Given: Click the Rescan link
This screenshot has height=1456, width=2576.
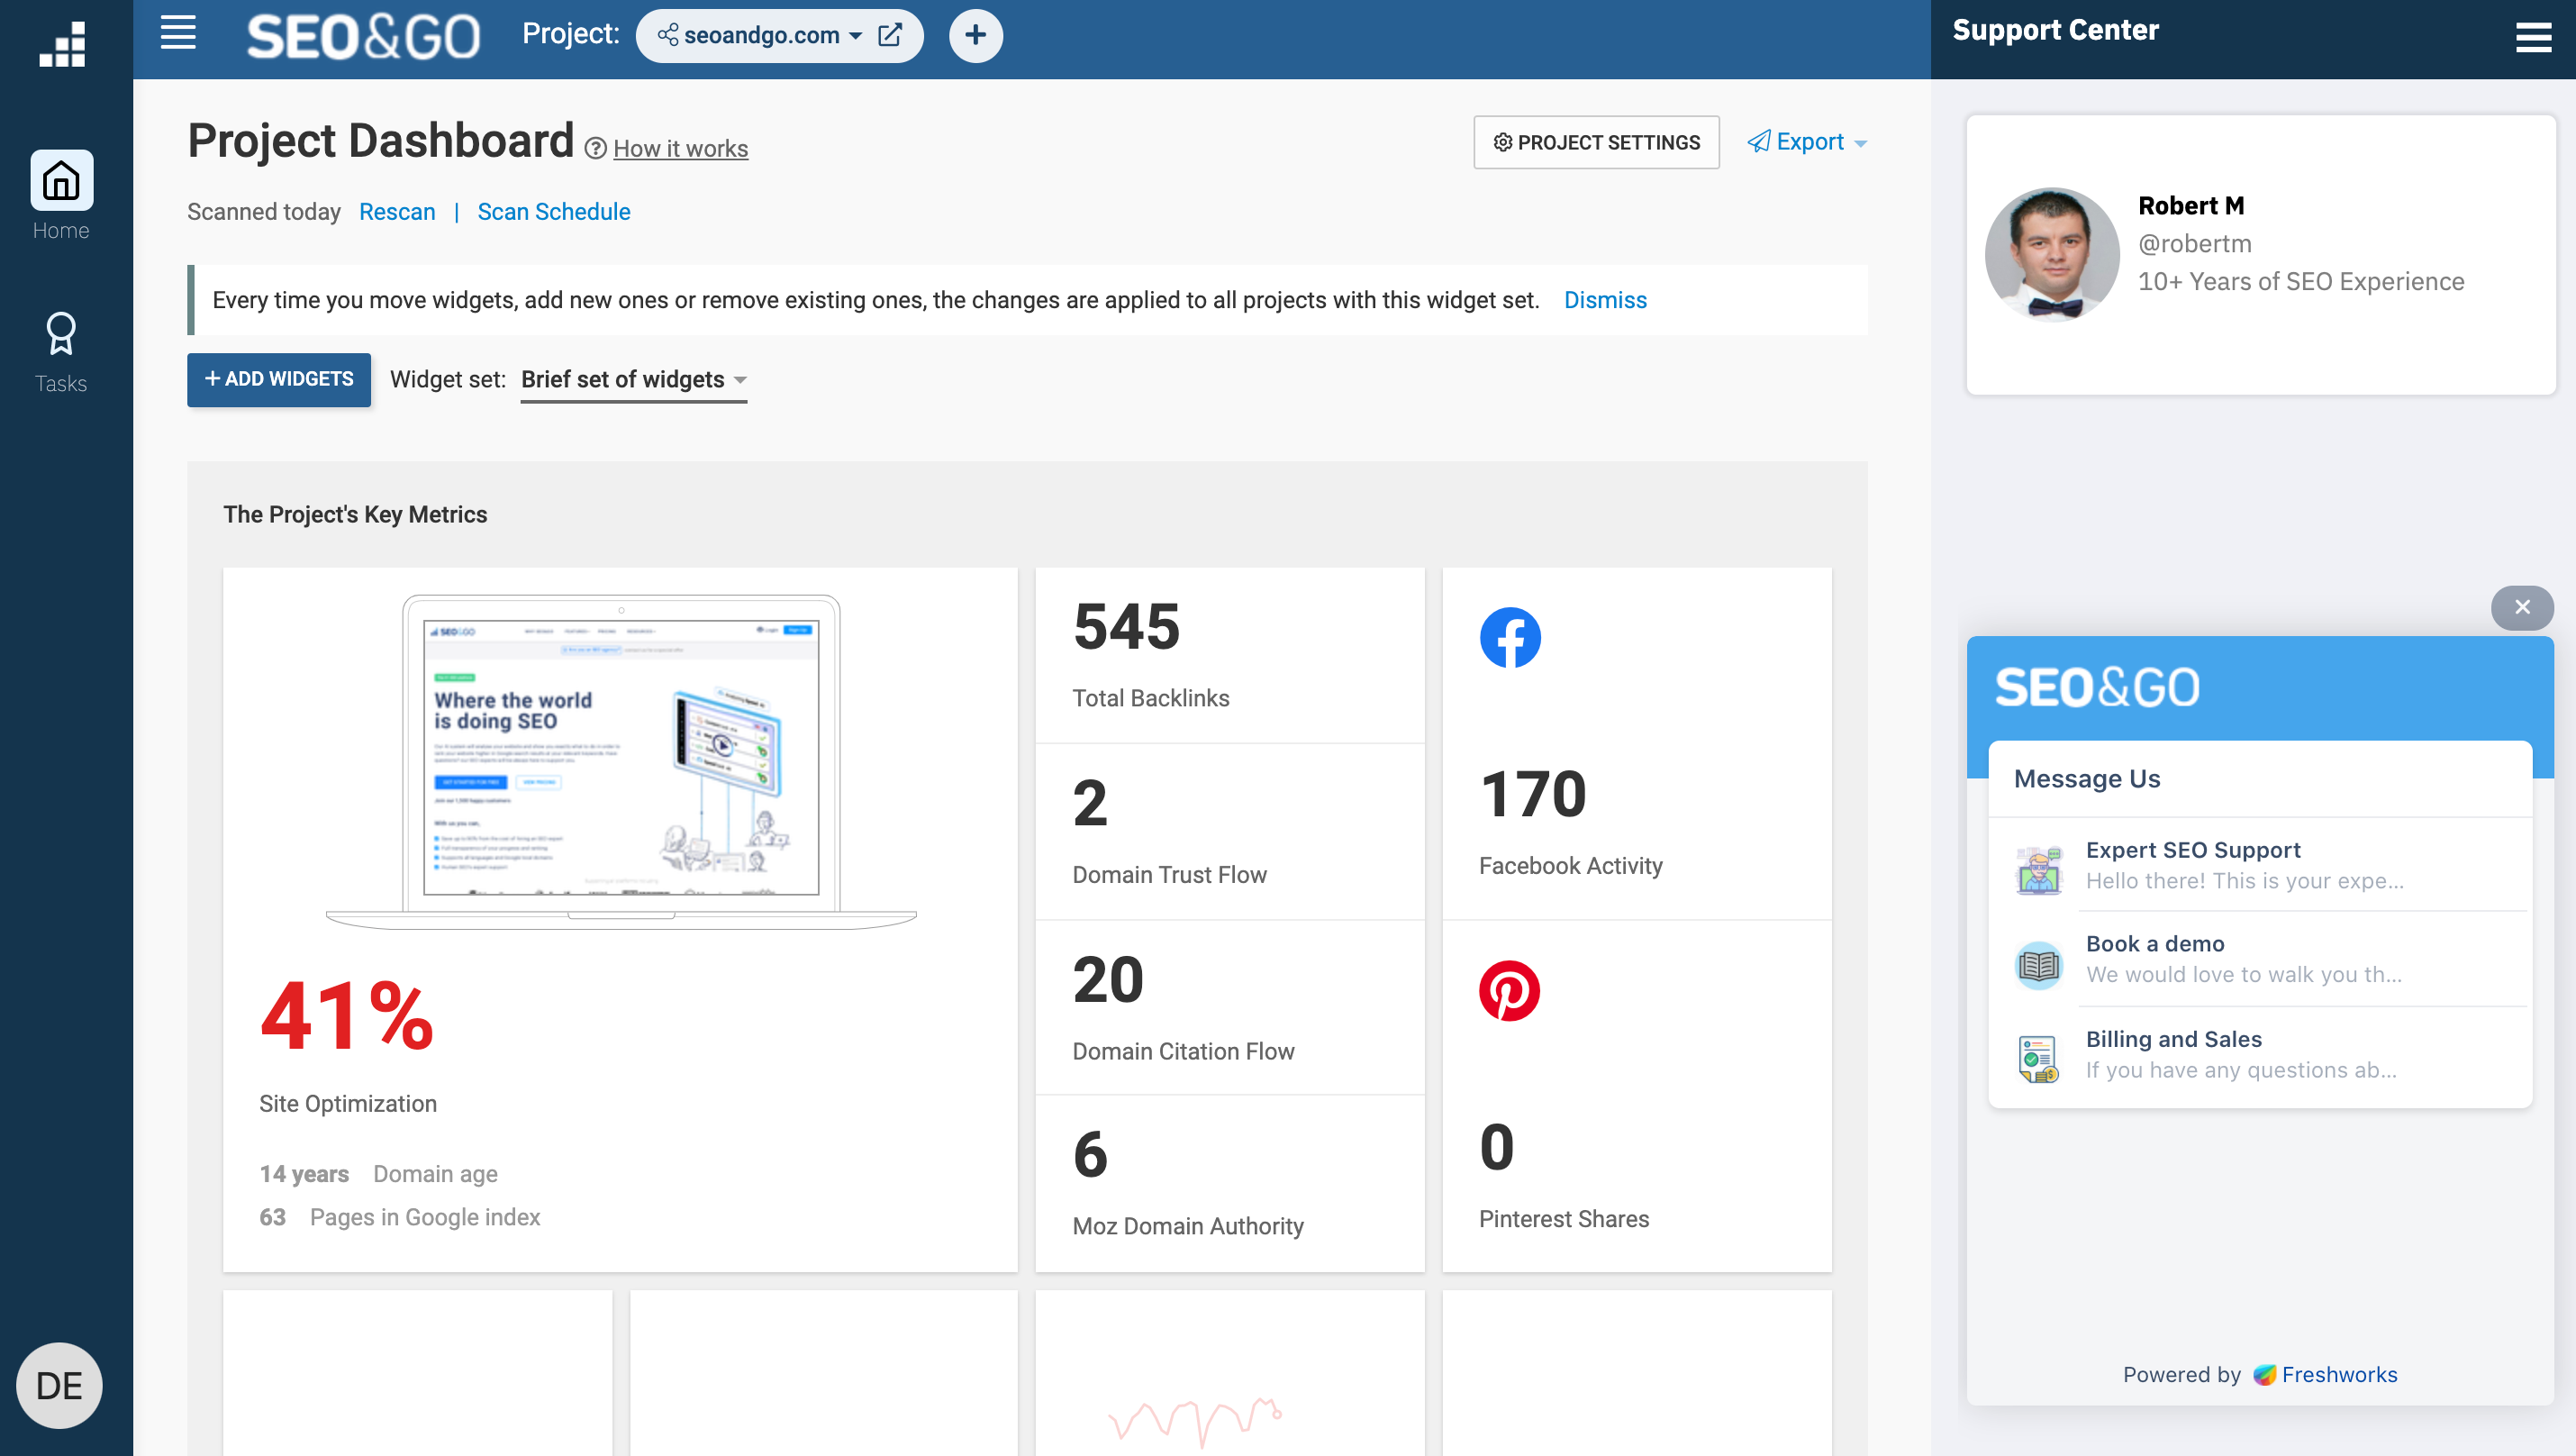Looking at the screenshot, I should [x=397, y=212].
